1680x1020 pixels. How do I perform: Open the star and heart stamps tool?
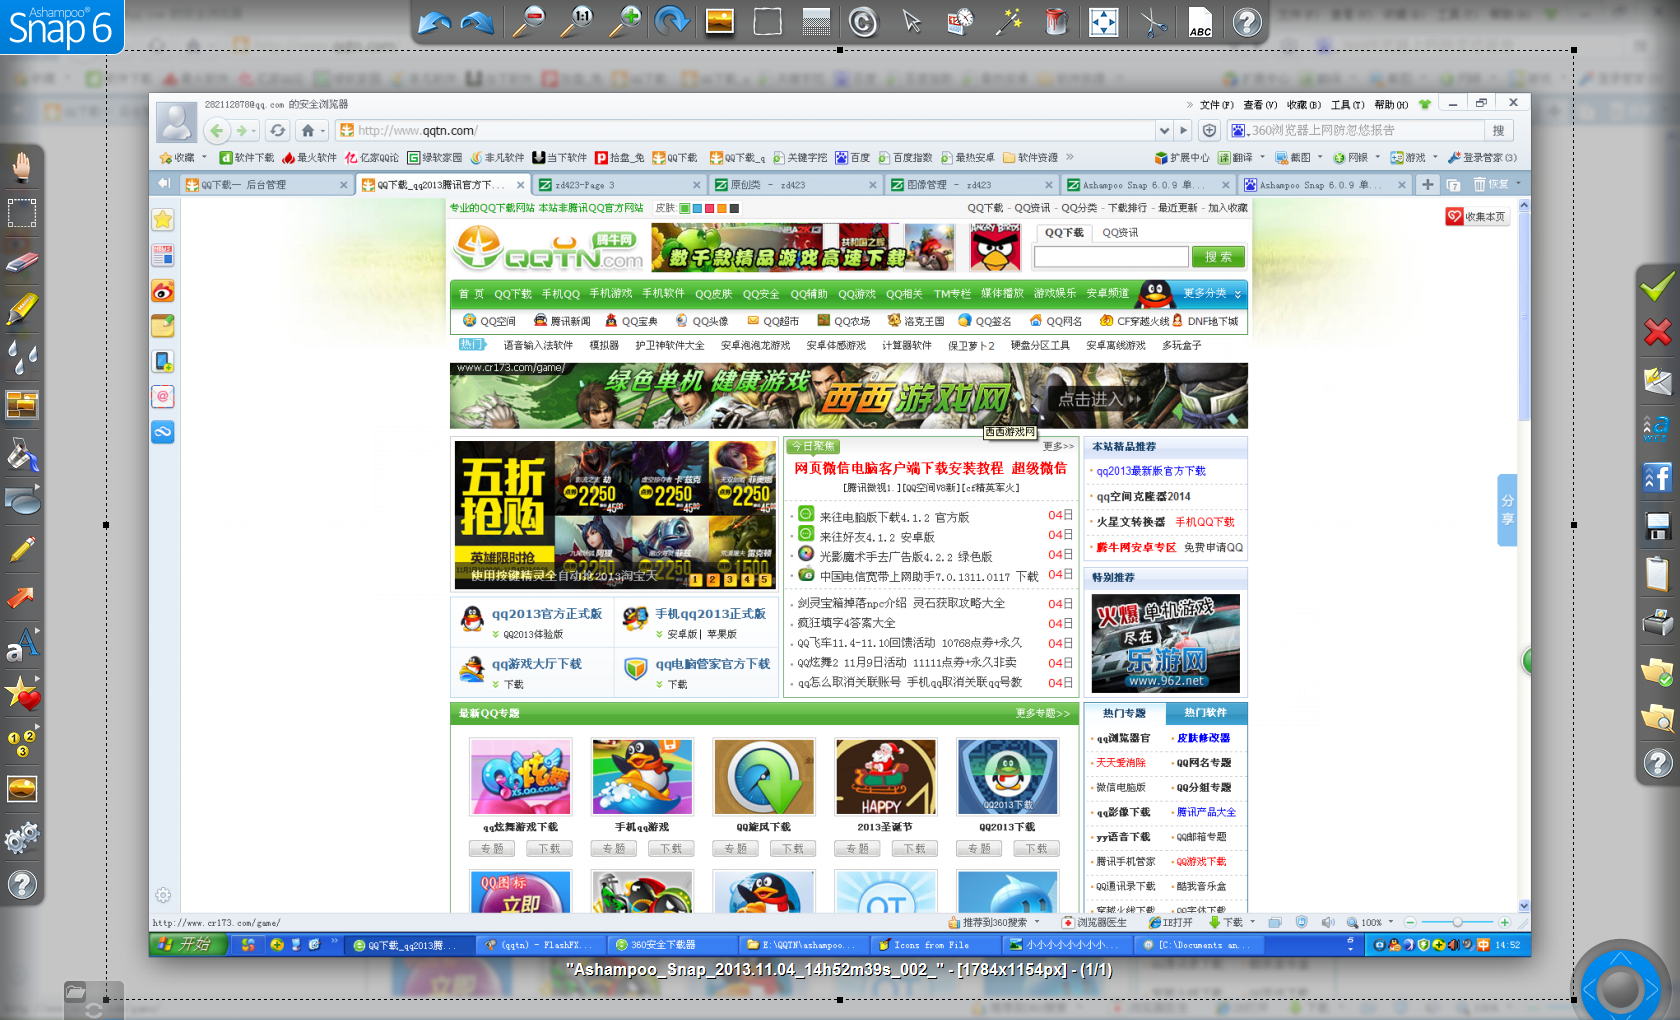(x=22, y=693)
